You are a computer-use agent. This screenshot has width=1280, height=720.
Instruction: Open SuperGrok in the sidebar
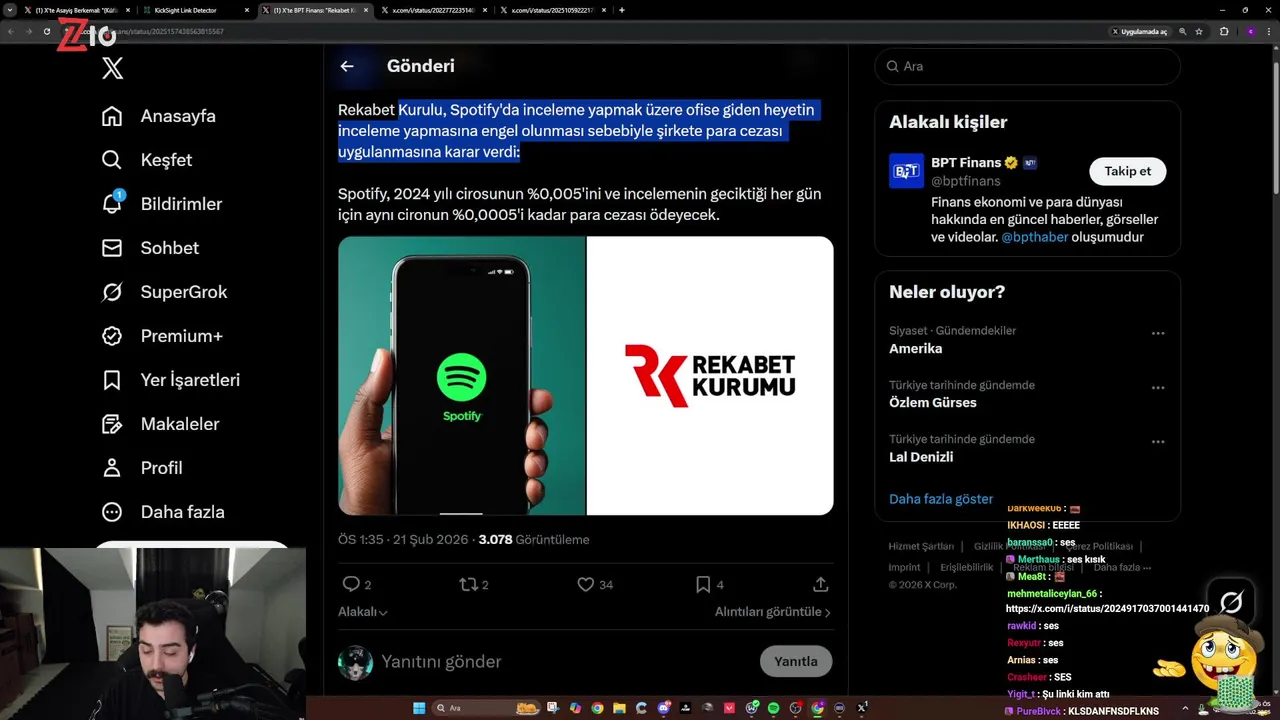pos(164,292)
